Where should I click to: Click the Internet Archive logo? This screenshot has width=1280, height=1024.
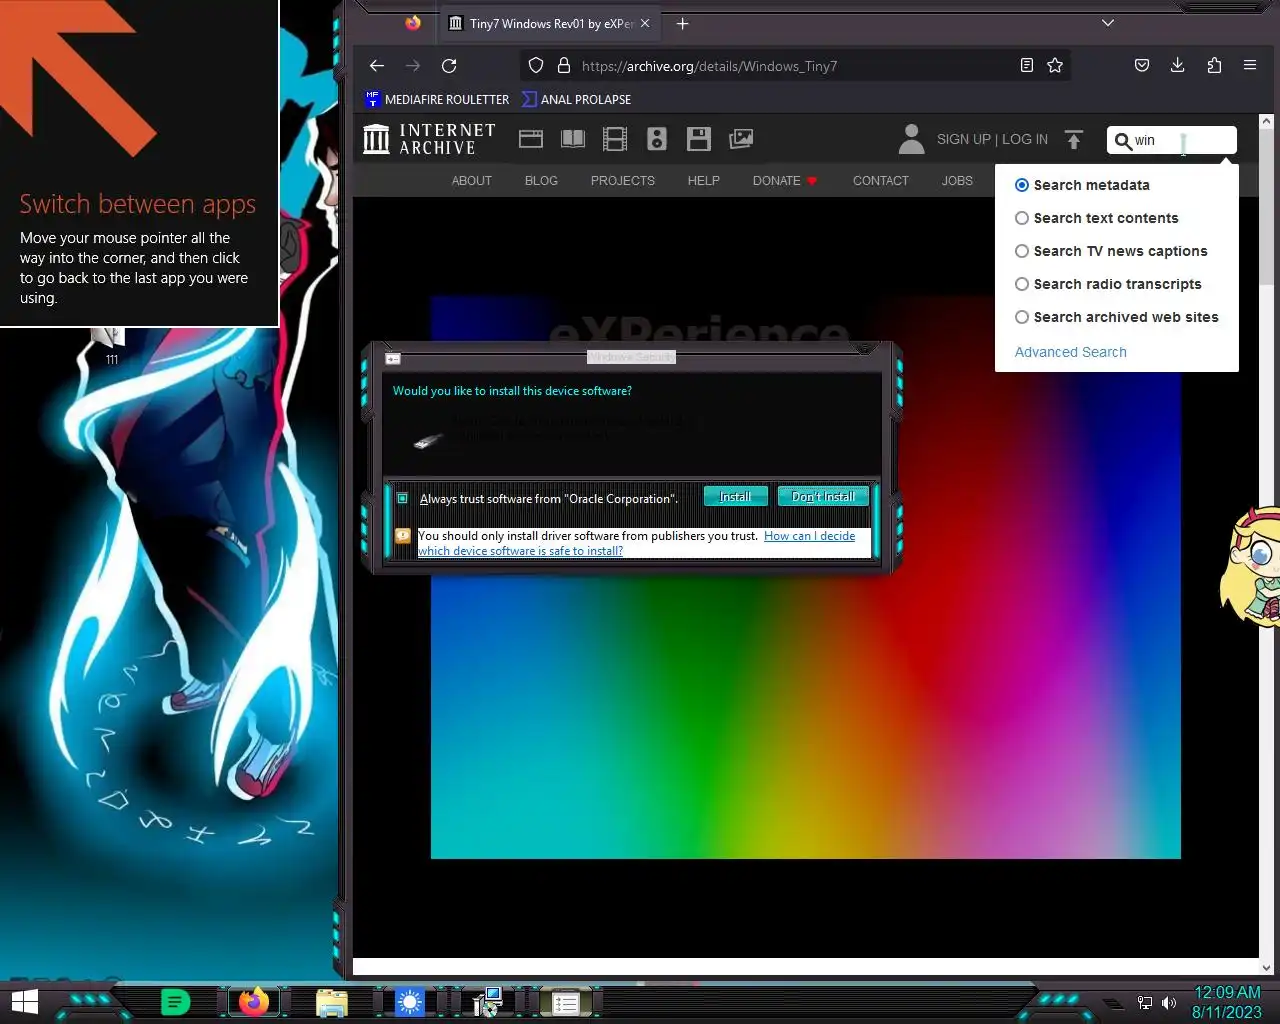click(x=429, y=139)
